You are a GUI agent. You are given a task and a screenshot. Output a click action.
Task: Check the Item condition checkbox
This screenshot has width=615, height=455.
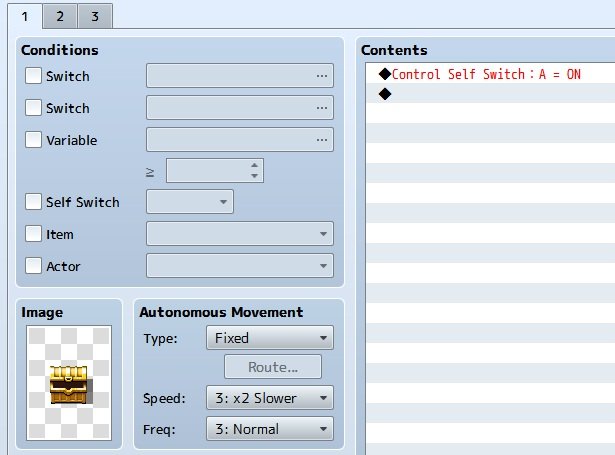(33, 234)
